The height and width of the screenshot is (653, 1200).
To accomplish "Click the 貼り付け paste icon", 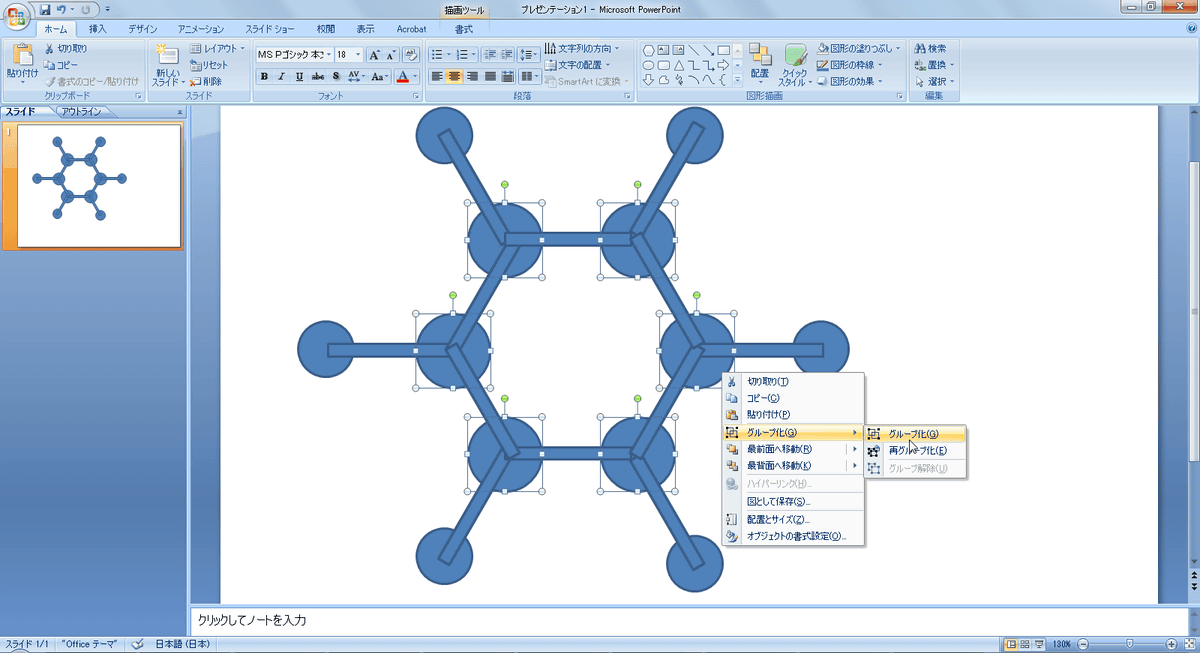I will pyautogui.click(x=22, y=60).
